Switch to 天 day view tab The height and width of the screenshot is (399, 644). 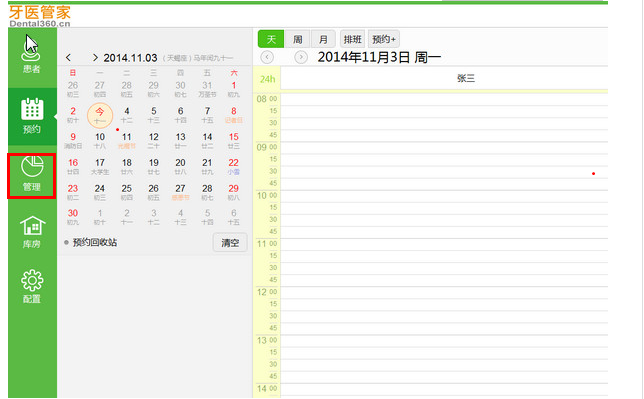(x=271, y=39)
